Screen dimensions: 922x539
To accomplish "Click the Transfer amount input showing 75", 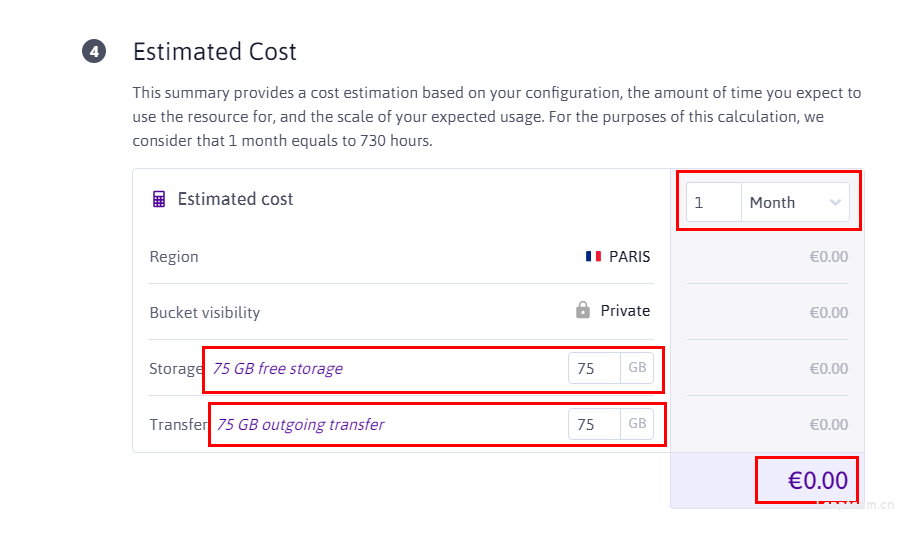I will (594, 424).
